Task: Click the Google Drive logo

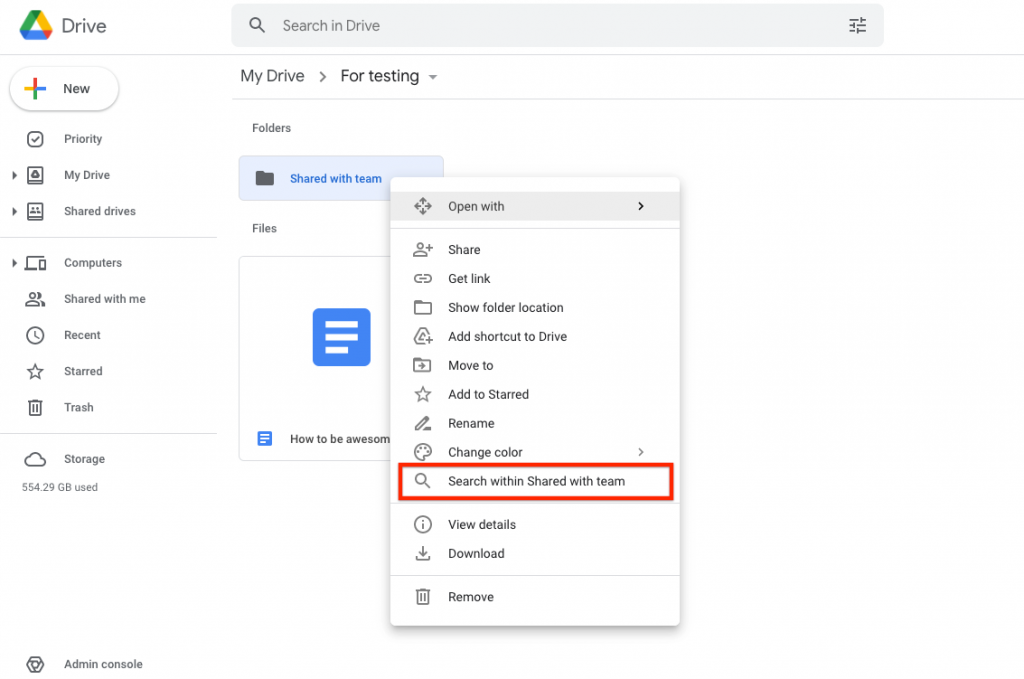Action: (36, 25)
